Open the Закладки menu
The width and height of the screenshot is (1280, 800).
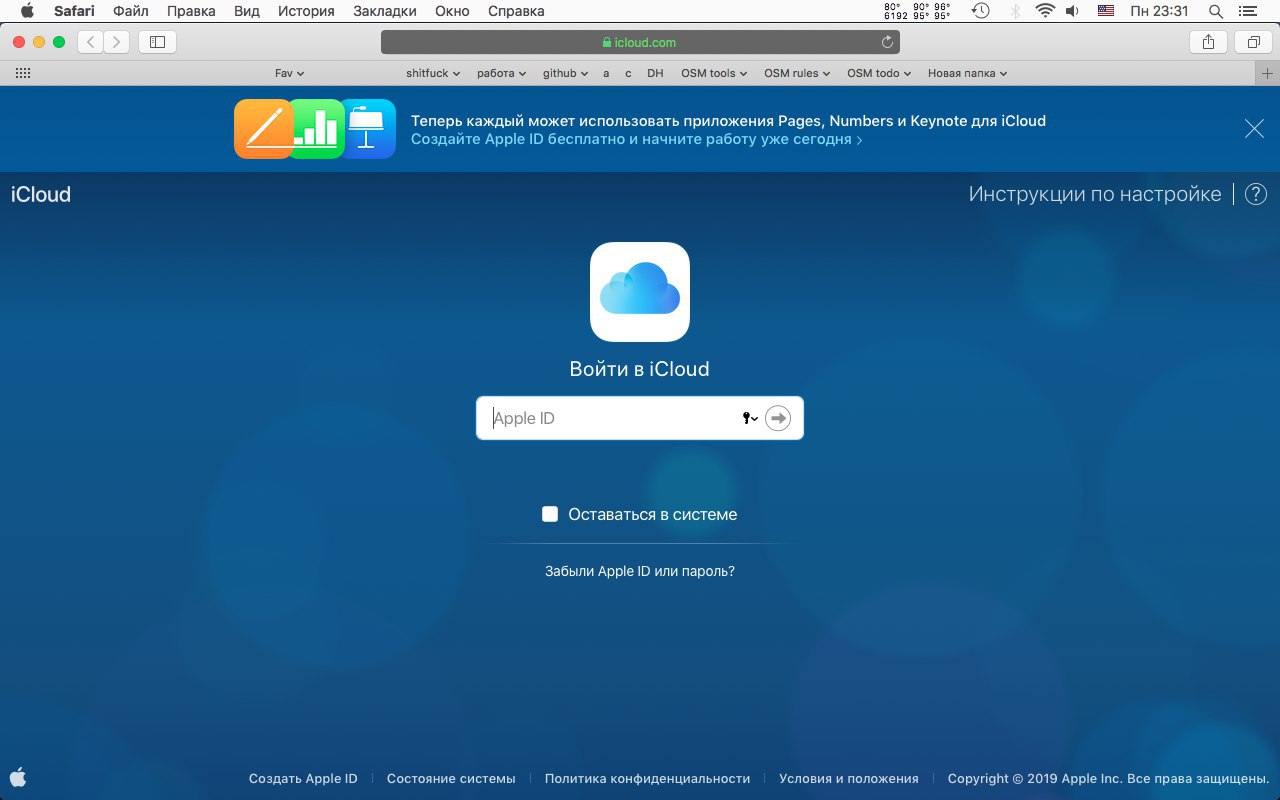tap(385, 11)
